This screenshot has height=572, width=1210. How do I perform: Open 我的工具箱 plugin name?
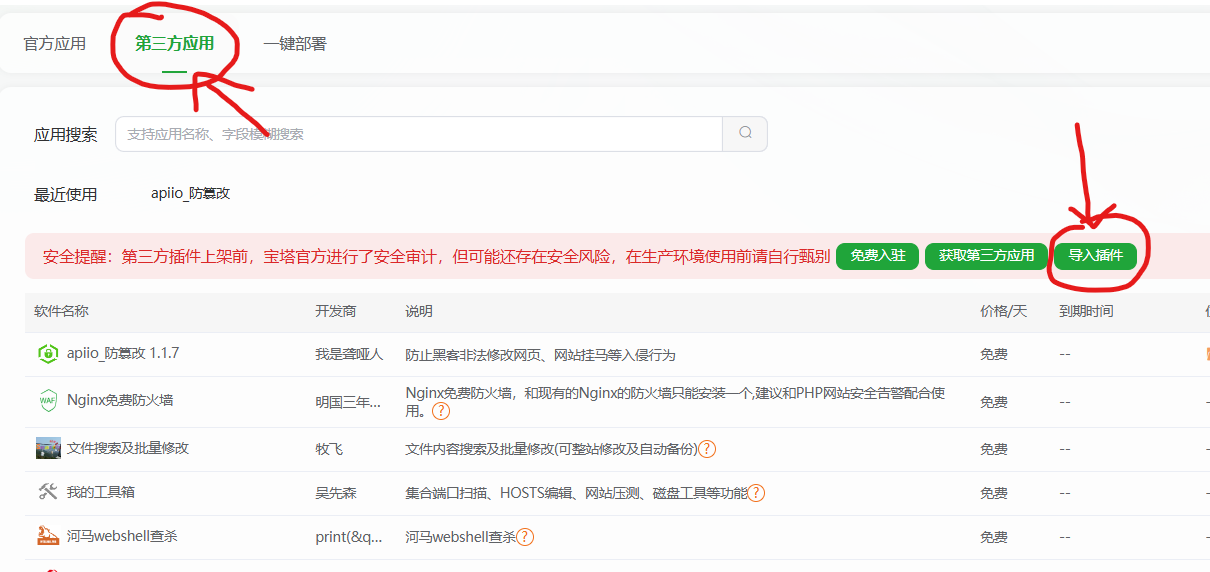100,492
